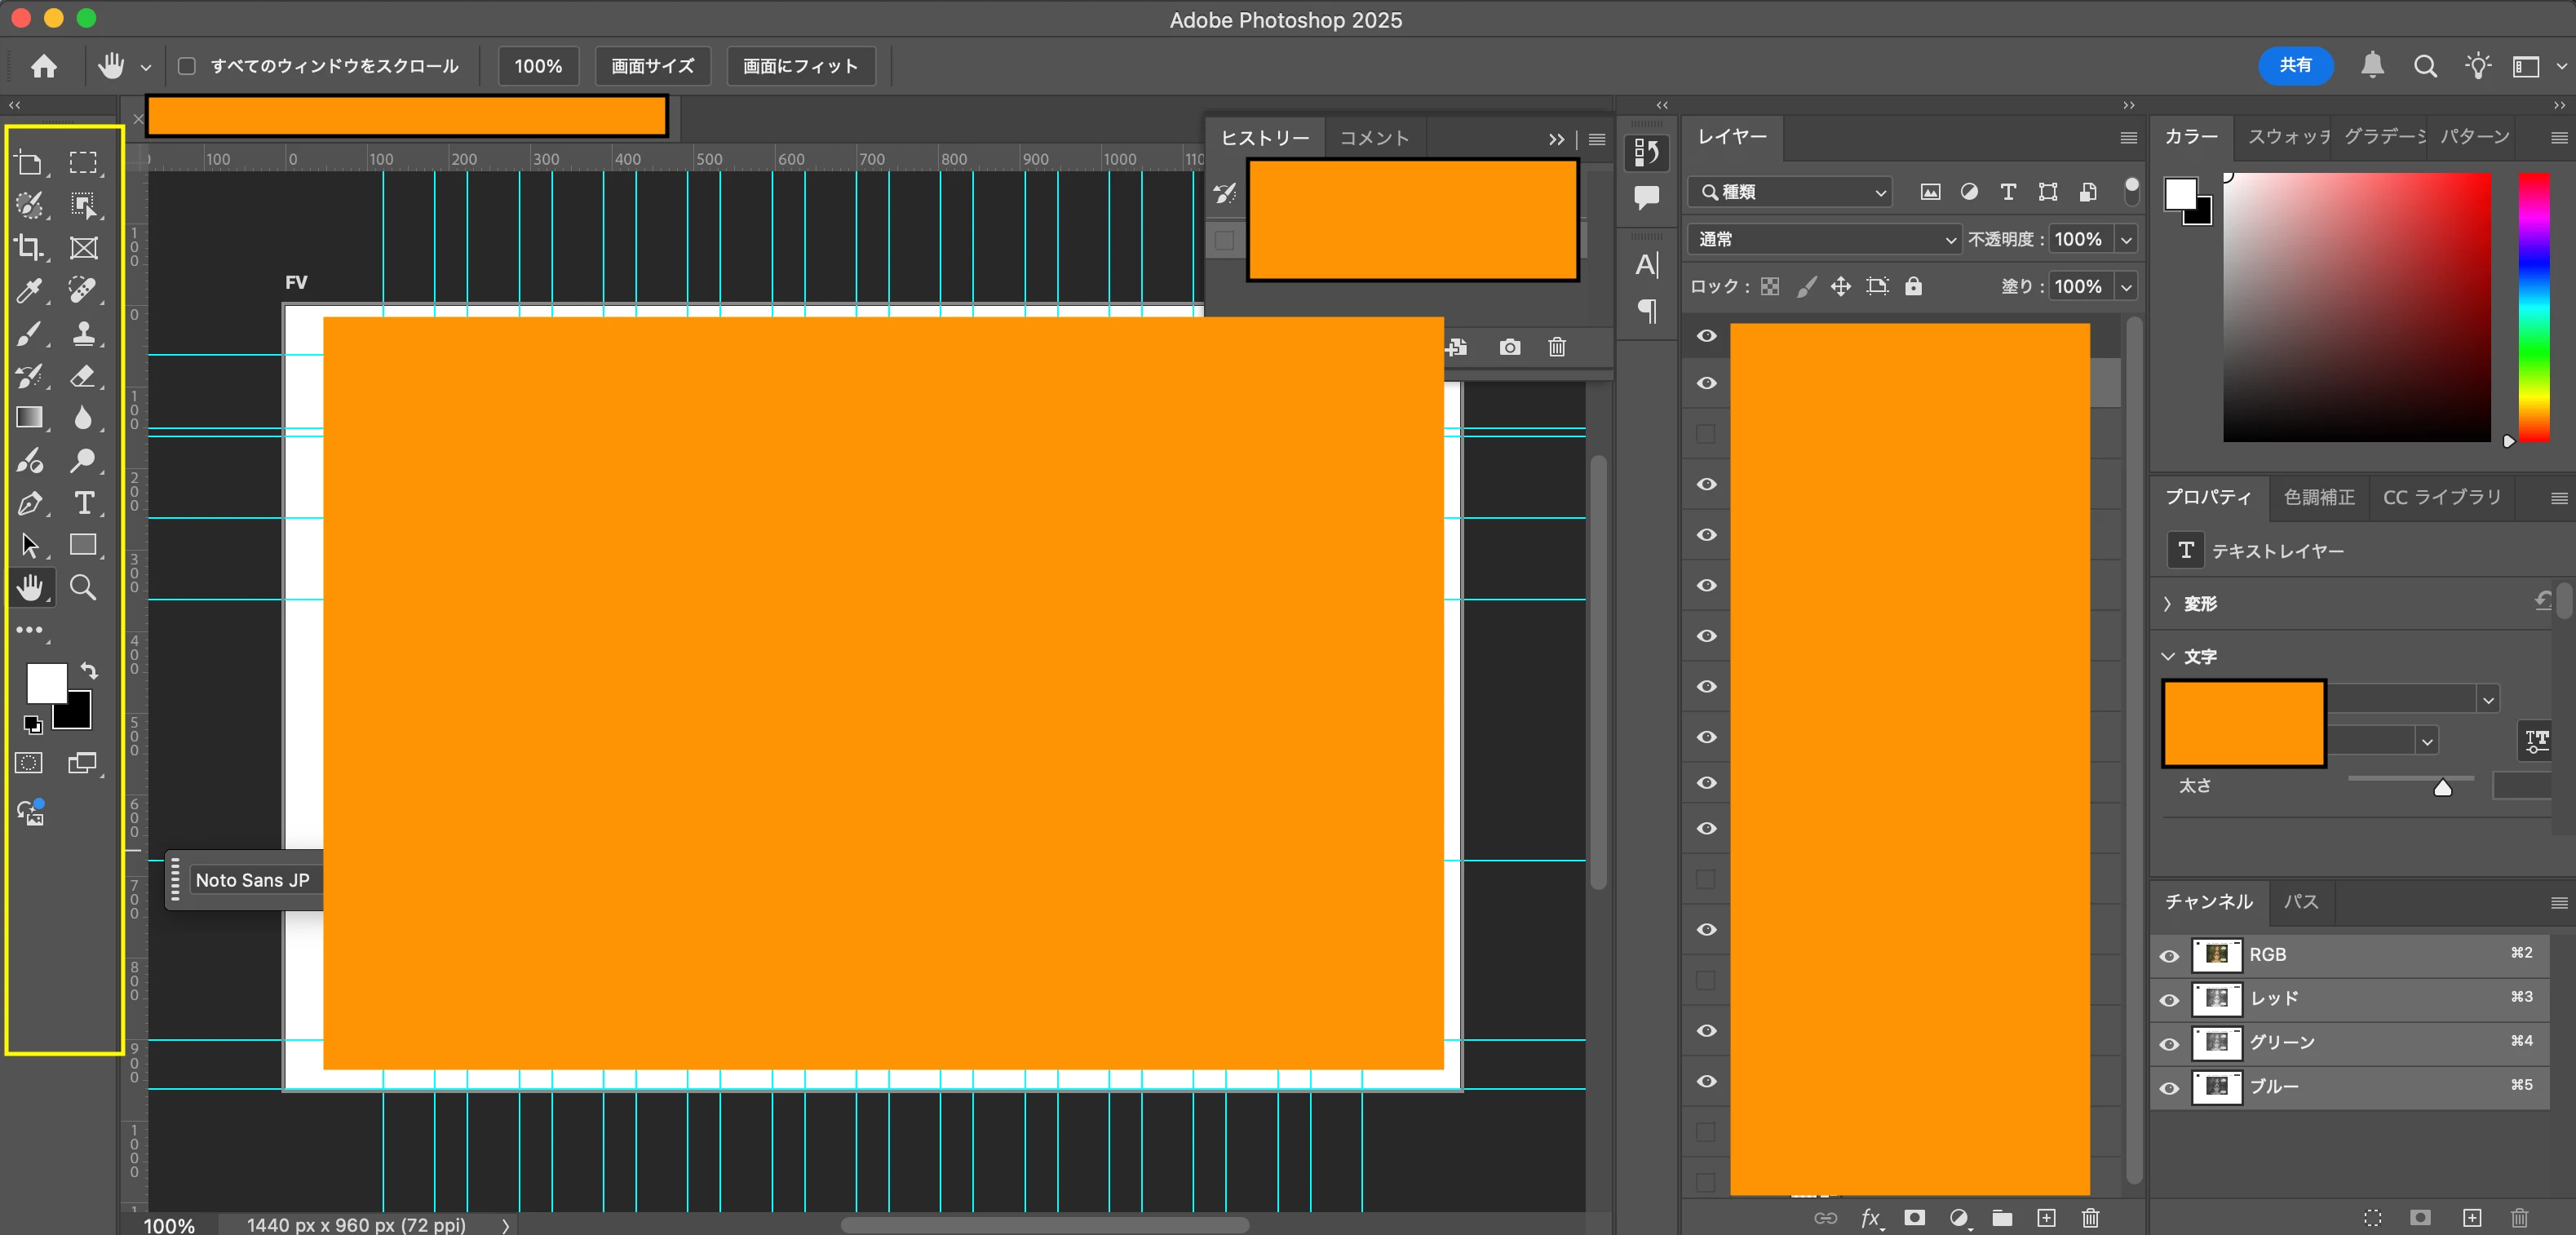Hide the Red channel eye icon

(2168, 999)
